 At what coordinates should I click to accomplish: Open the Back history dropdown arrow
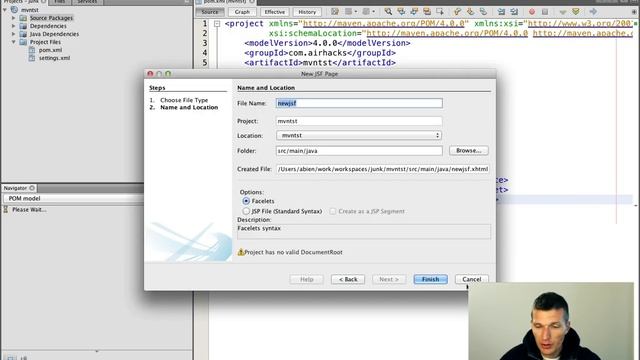tap(356, 12)
